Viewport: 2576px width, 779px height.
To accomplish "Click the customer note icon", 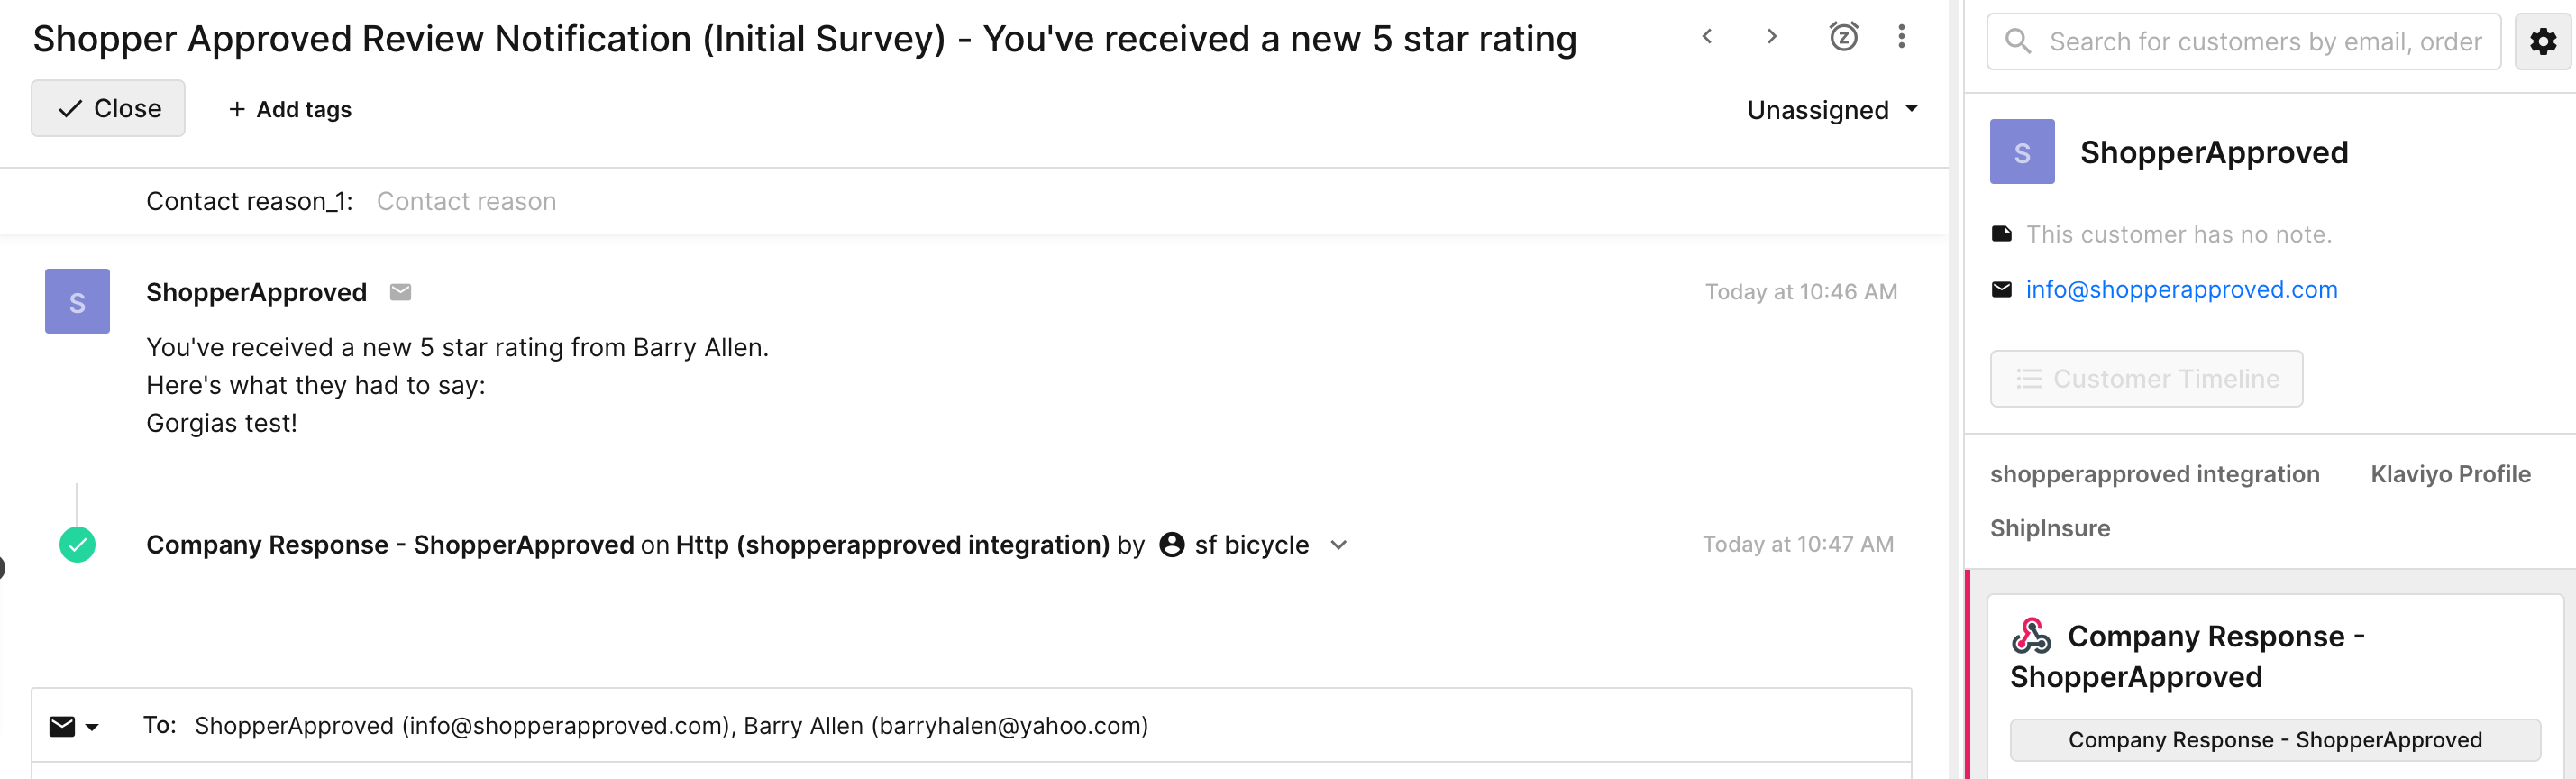I will tap(2001, 234).
